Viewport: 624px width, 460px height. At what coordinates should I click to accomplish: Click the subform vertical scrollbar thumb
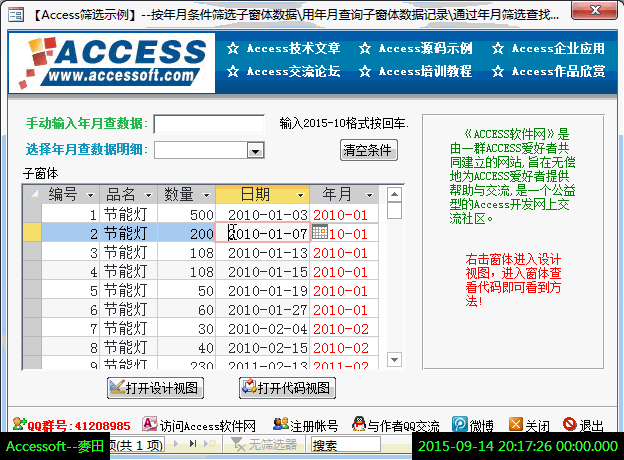tap(394, 211)
